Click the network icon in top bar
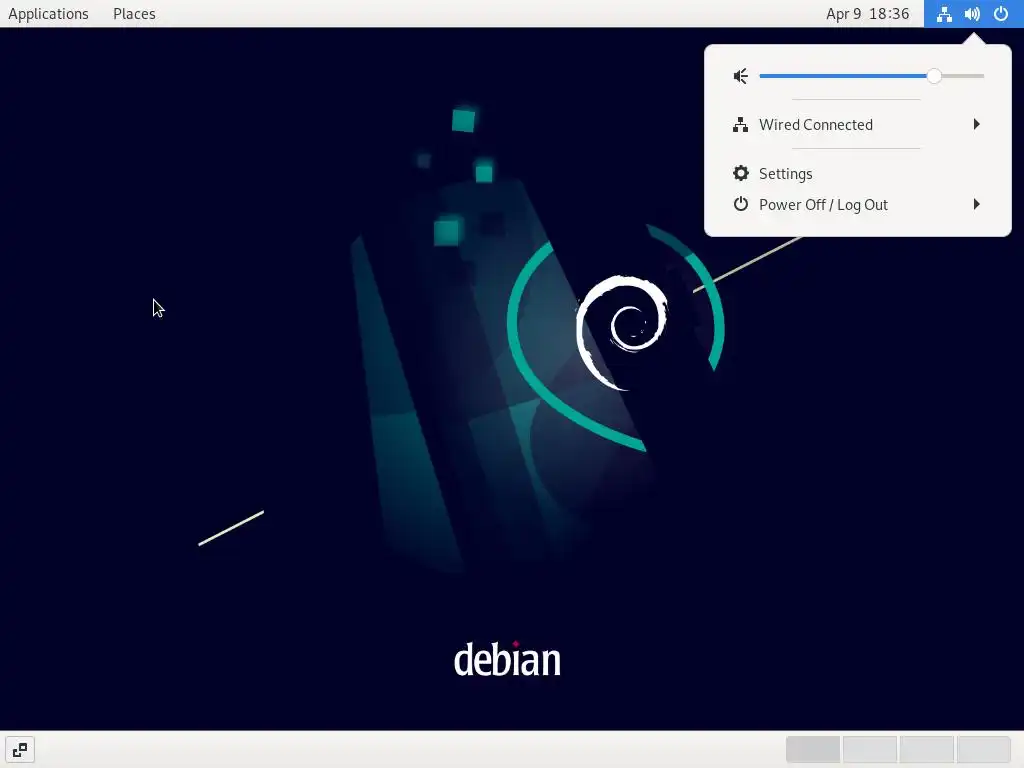The height and width of the screenshot is (768, 1024). click(944, 14)
